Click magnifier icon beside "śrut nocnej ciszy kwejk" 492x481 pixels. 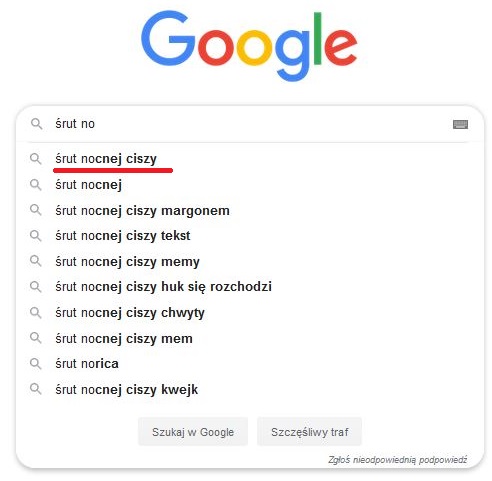click(35, 389)
